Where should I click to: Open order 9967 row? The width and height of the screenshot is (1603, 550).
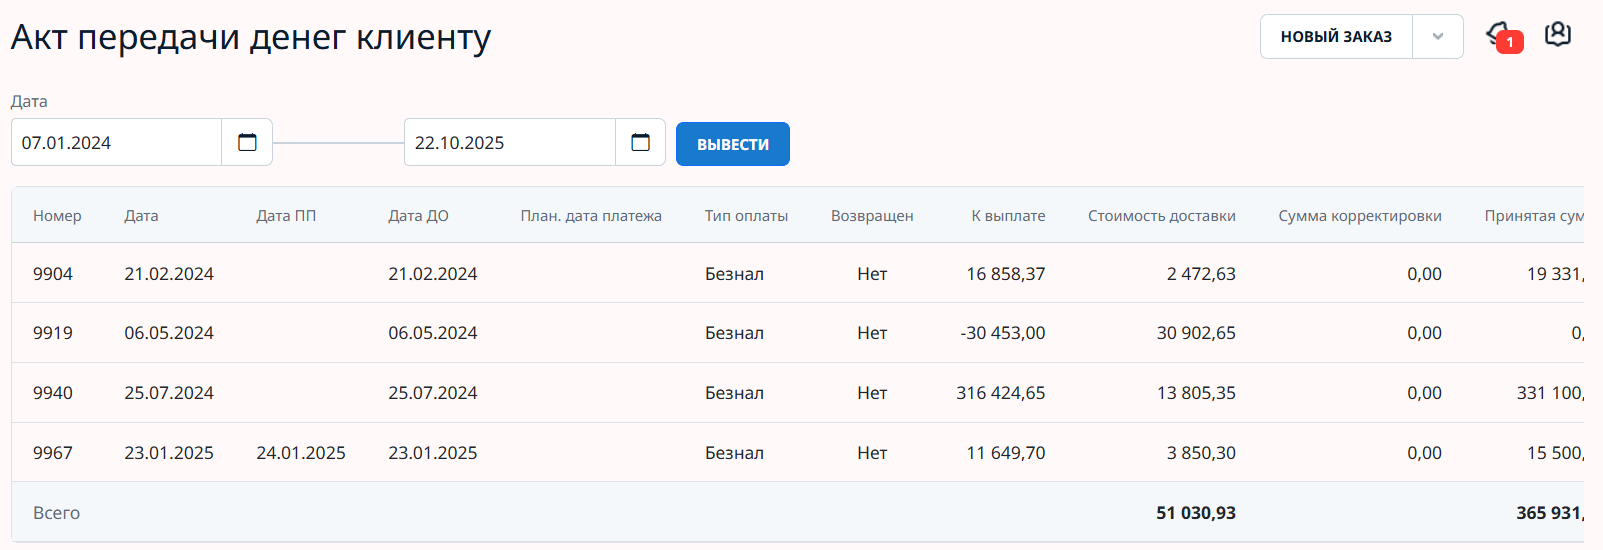coord(53,453)
